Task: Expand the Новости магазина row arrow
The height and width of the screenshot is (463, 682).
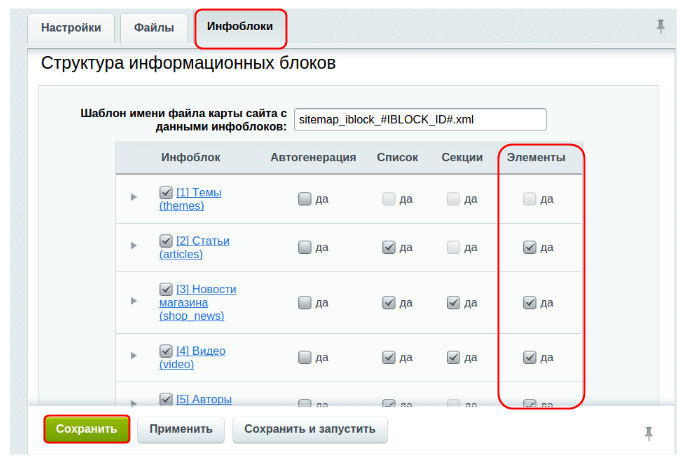Action: pyautogui.click(x=134, y=301)
